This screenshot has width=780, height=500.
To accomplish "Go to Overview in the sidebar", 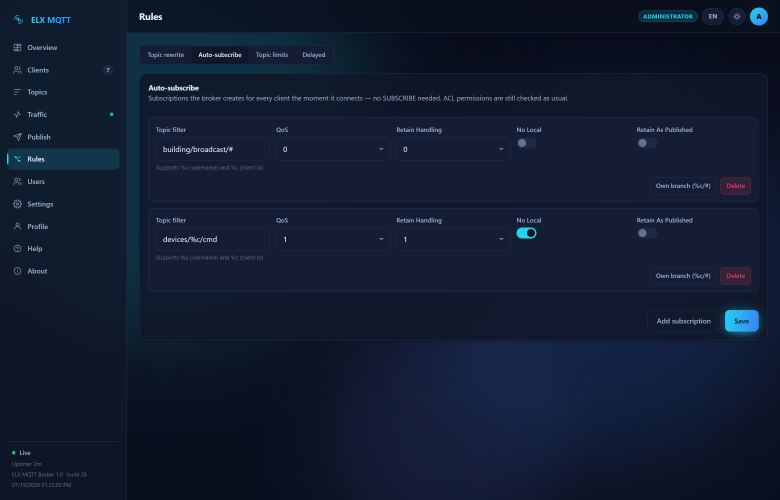I will pyautogui.click(x=63, y=48).
